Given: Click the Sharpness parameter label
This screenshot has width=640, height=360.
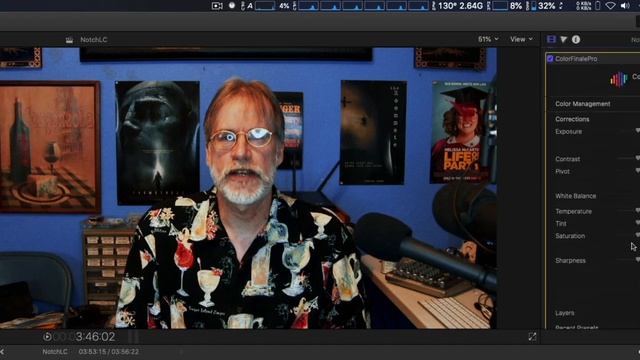Looking at the screenshot, I should (x=570, y=260).
